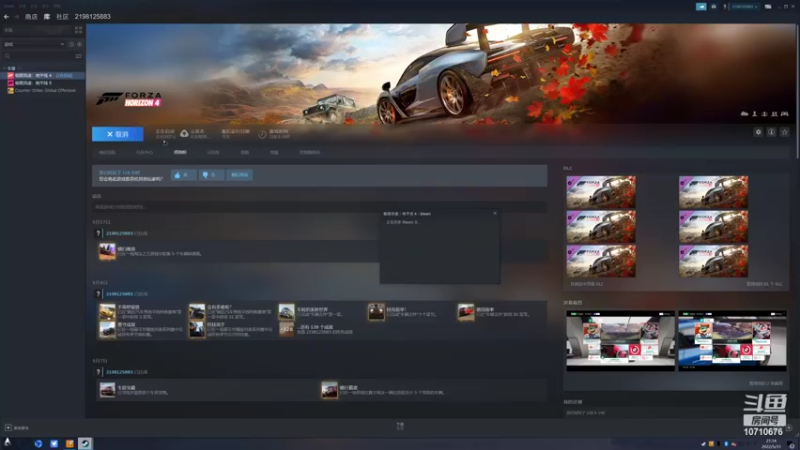Click the blue square app icon in taskbar
The height and width of the screenshot is (450, 800).
tap(54, 443)
